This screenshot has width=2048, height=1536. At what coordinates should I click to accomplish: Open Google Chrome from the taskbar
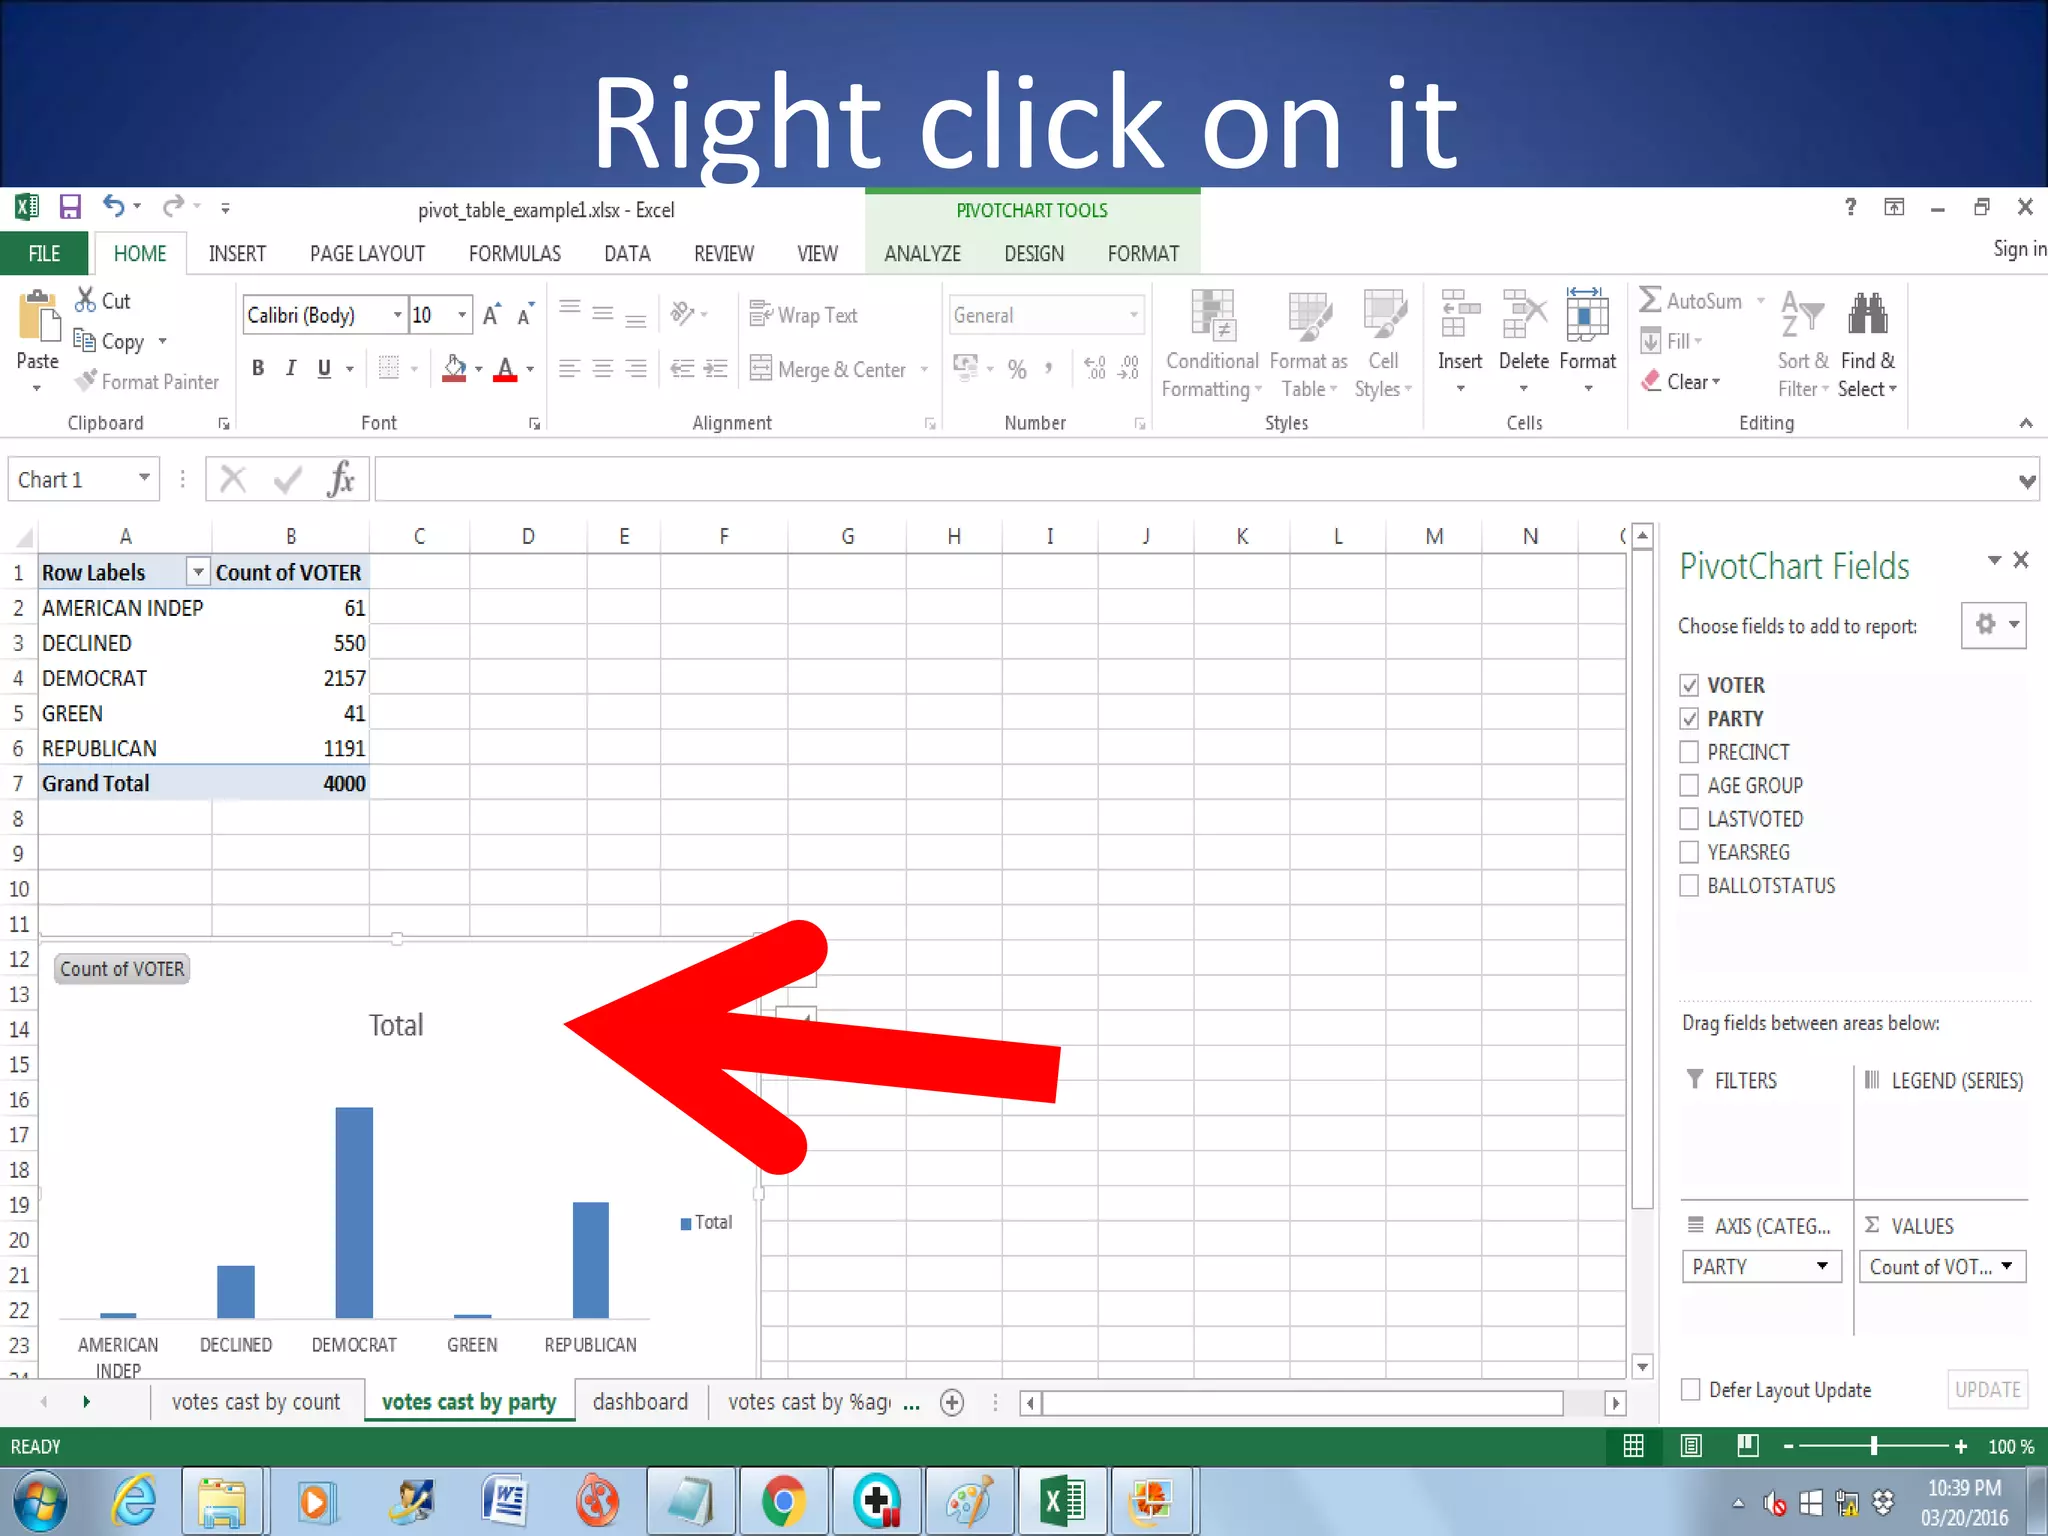pos(782,1501)
